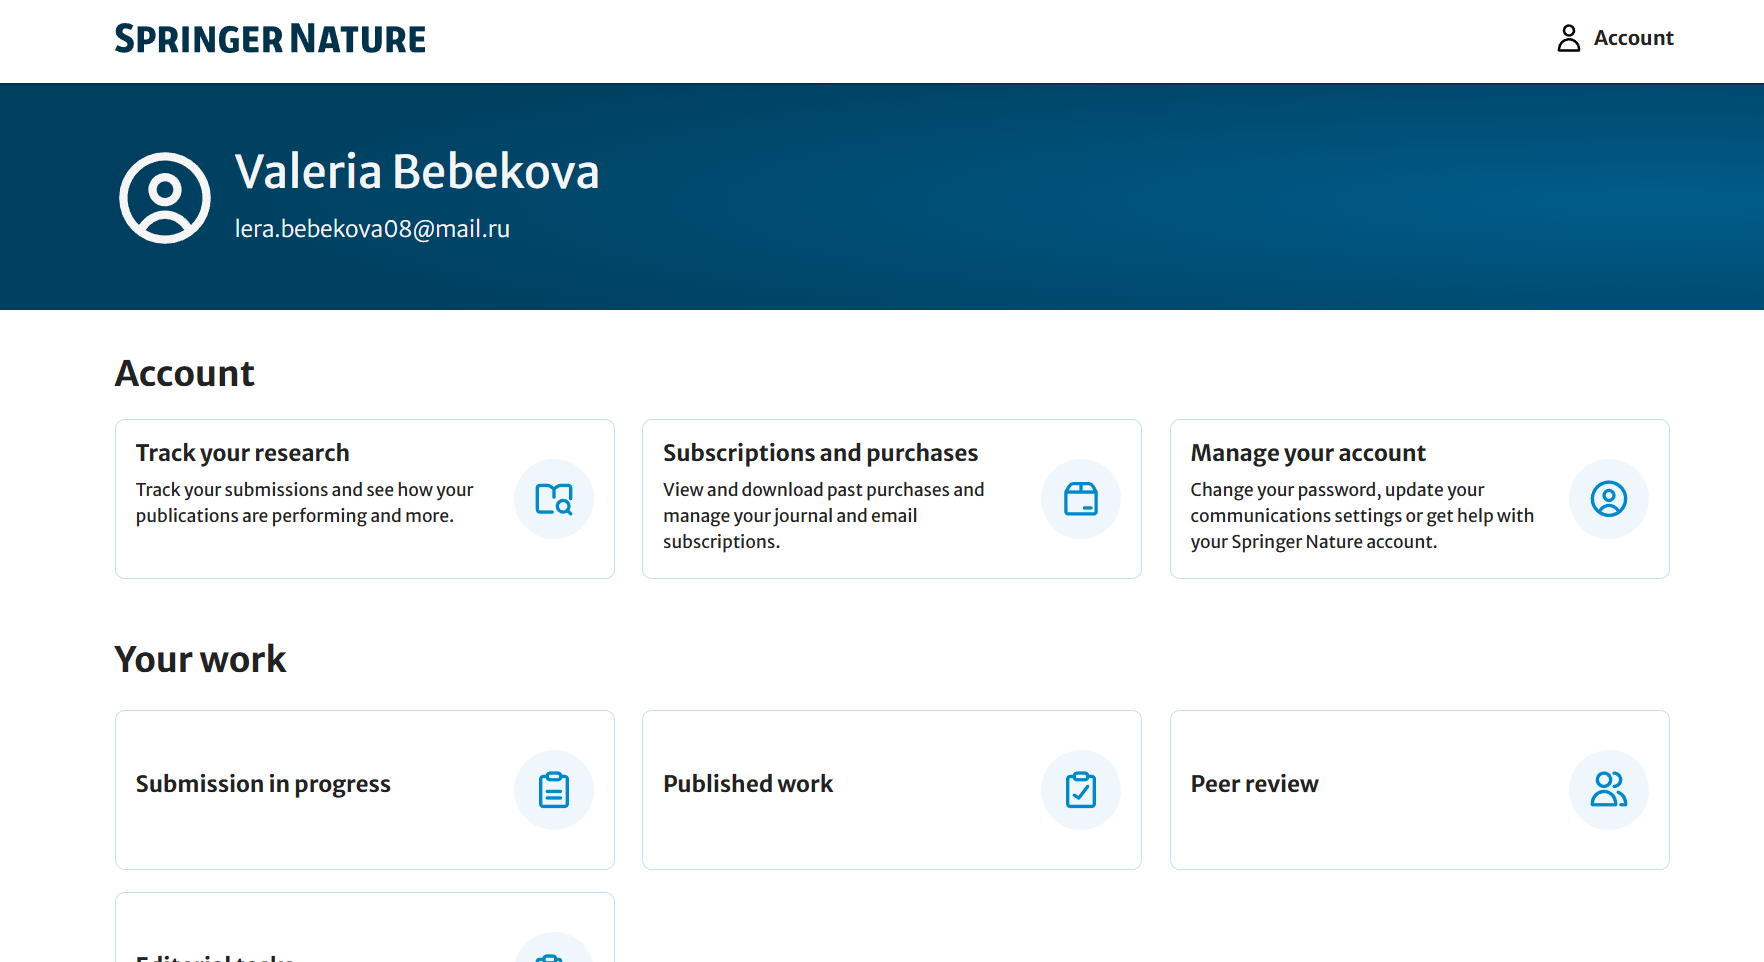Open Manage your account heading
This screenshot has width=1764, height=962.
pyautogui.click(x=1307, y=453)
